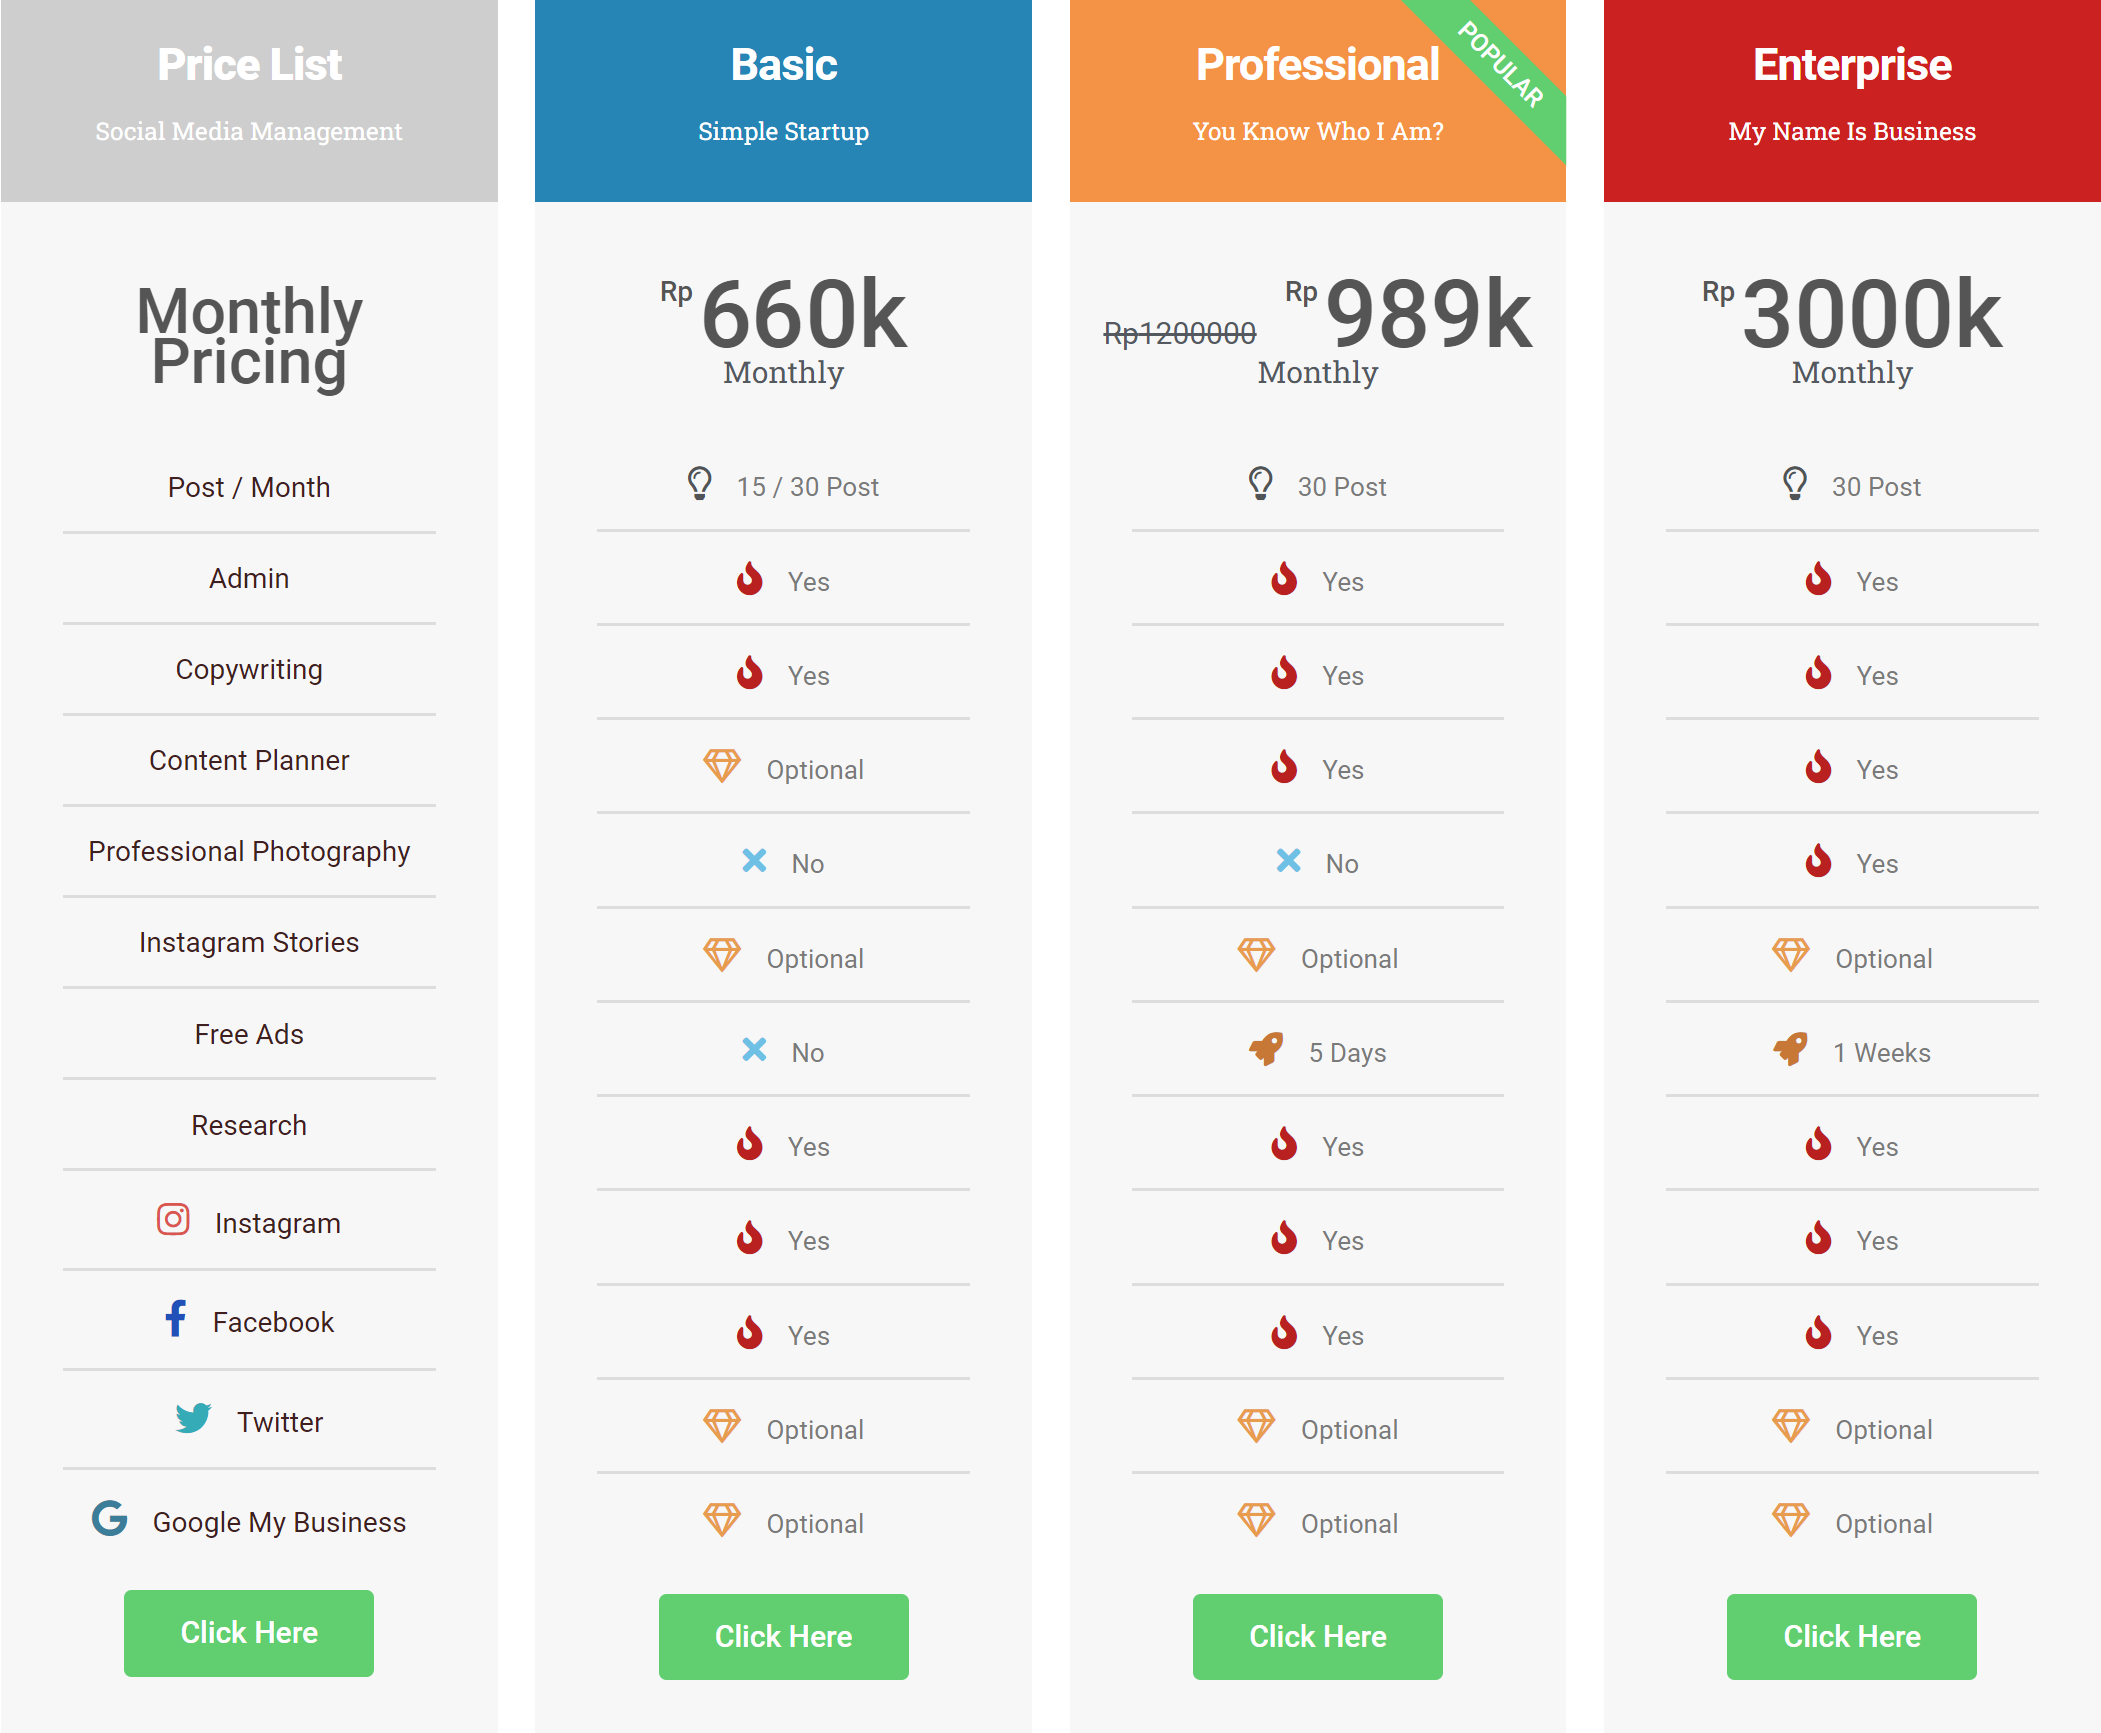Choose Professional plan with Click Here button
This screenshot has width=2101, height=1733.
1317,1636
